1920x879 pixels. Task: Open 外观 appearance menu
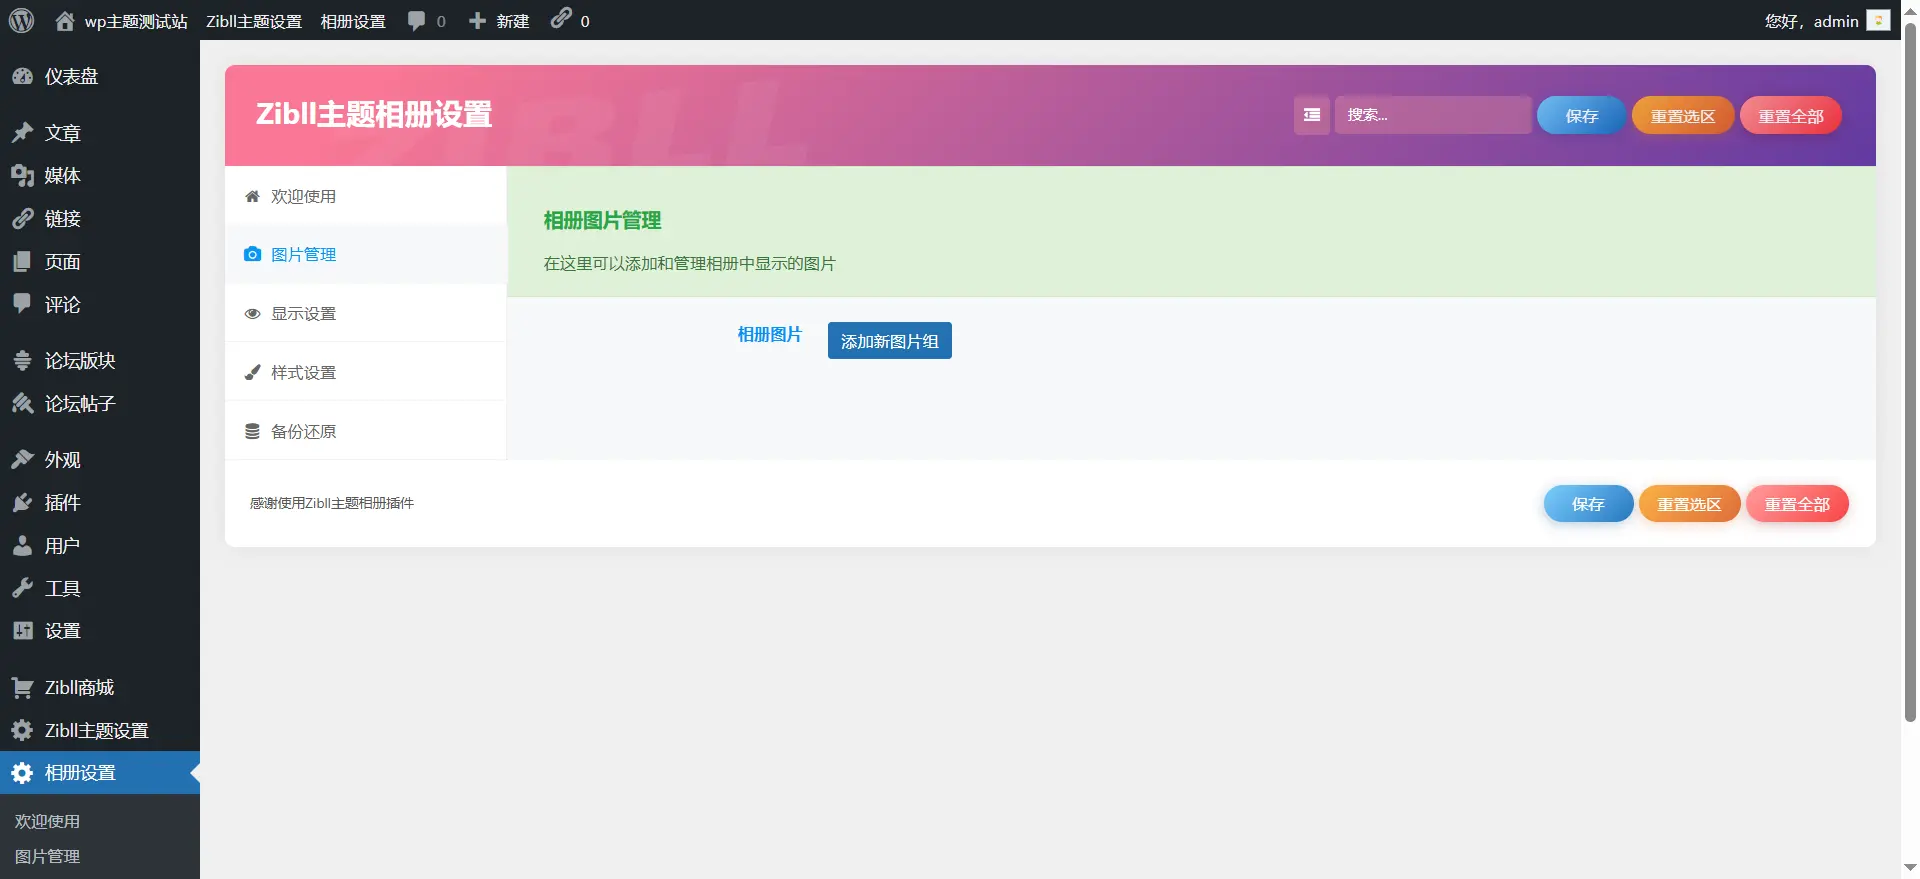[62, 459]
